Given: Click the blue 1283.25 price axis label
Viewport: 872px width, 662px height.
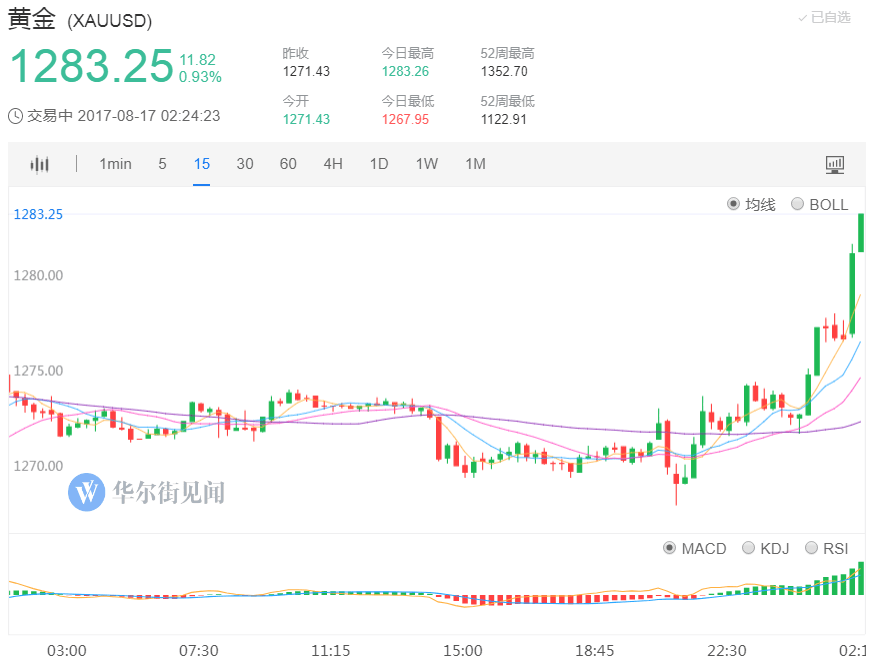Looking at the screenshot, I should (x=38, y=214).
